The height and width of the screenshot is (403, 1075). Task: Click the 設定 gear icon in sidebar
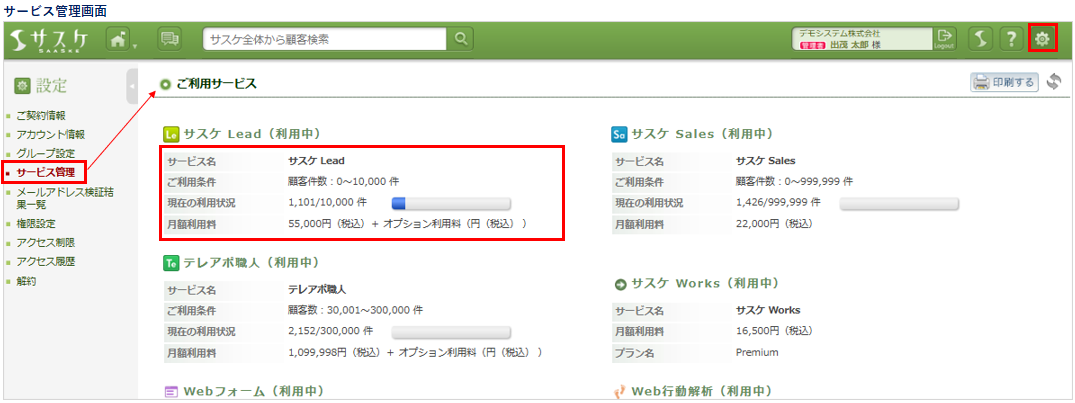[23, 86]
